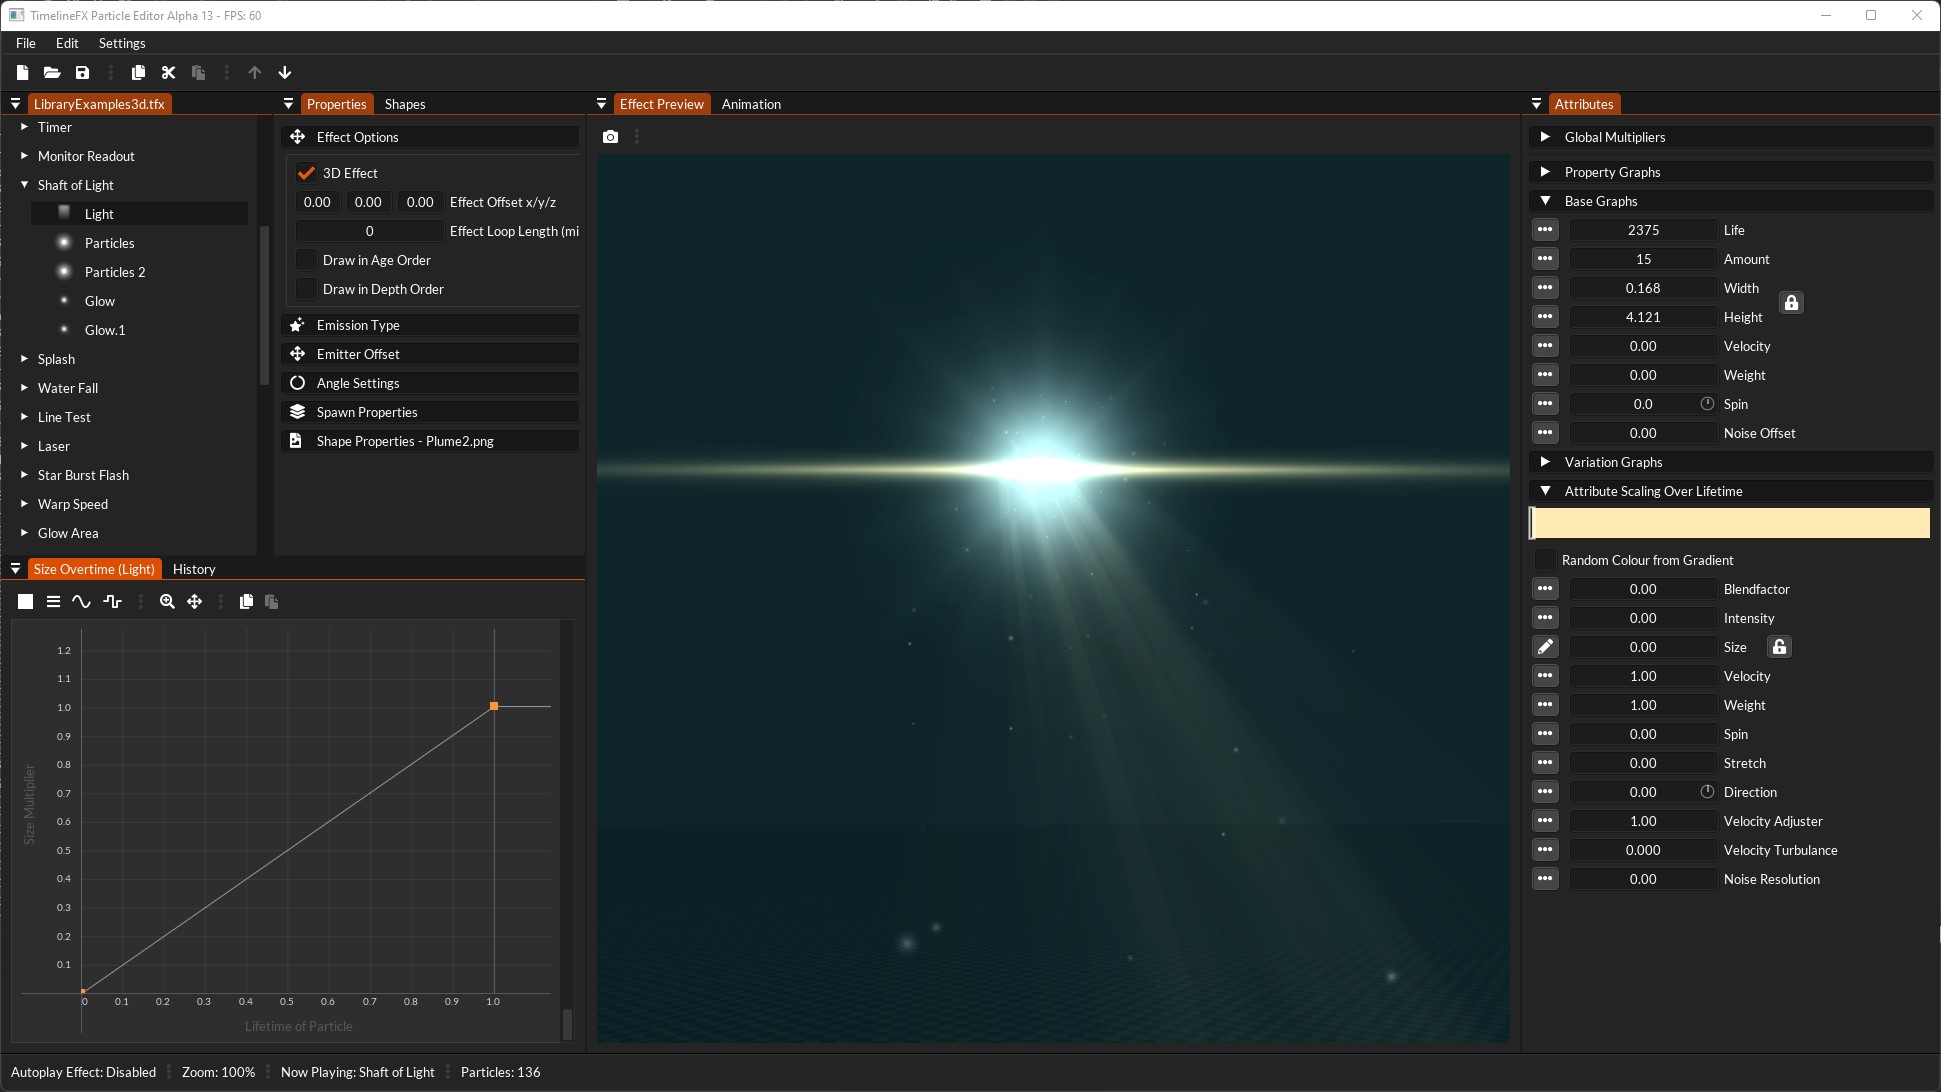Activate zoom tool in the graph editor
The width and height of the screenshot is (1941, 1092).
click(167, 601)
